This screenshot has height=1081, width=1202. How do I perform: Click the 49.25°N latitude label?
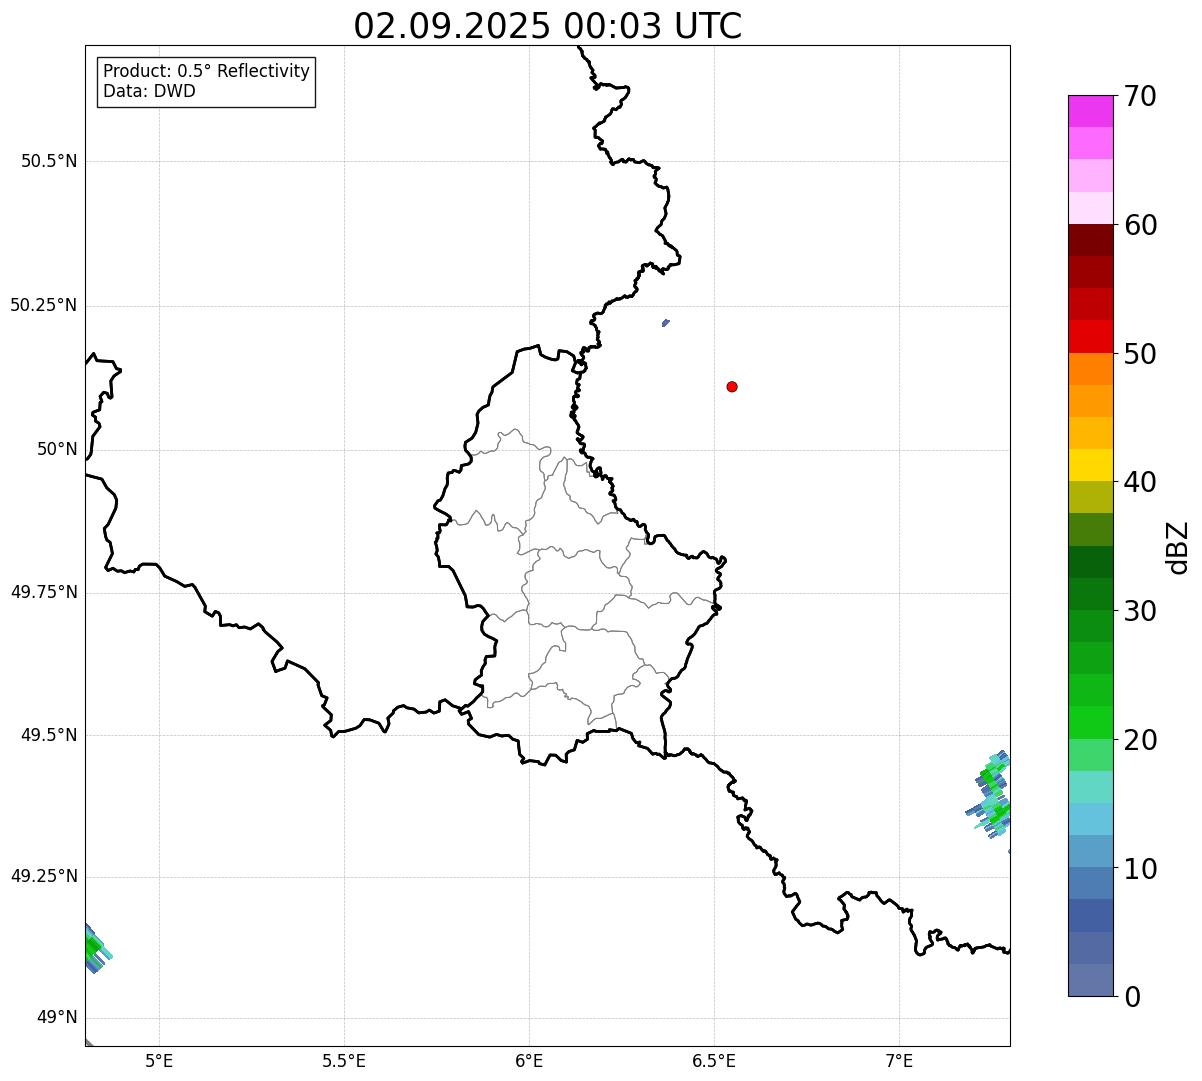pos(43,876)
